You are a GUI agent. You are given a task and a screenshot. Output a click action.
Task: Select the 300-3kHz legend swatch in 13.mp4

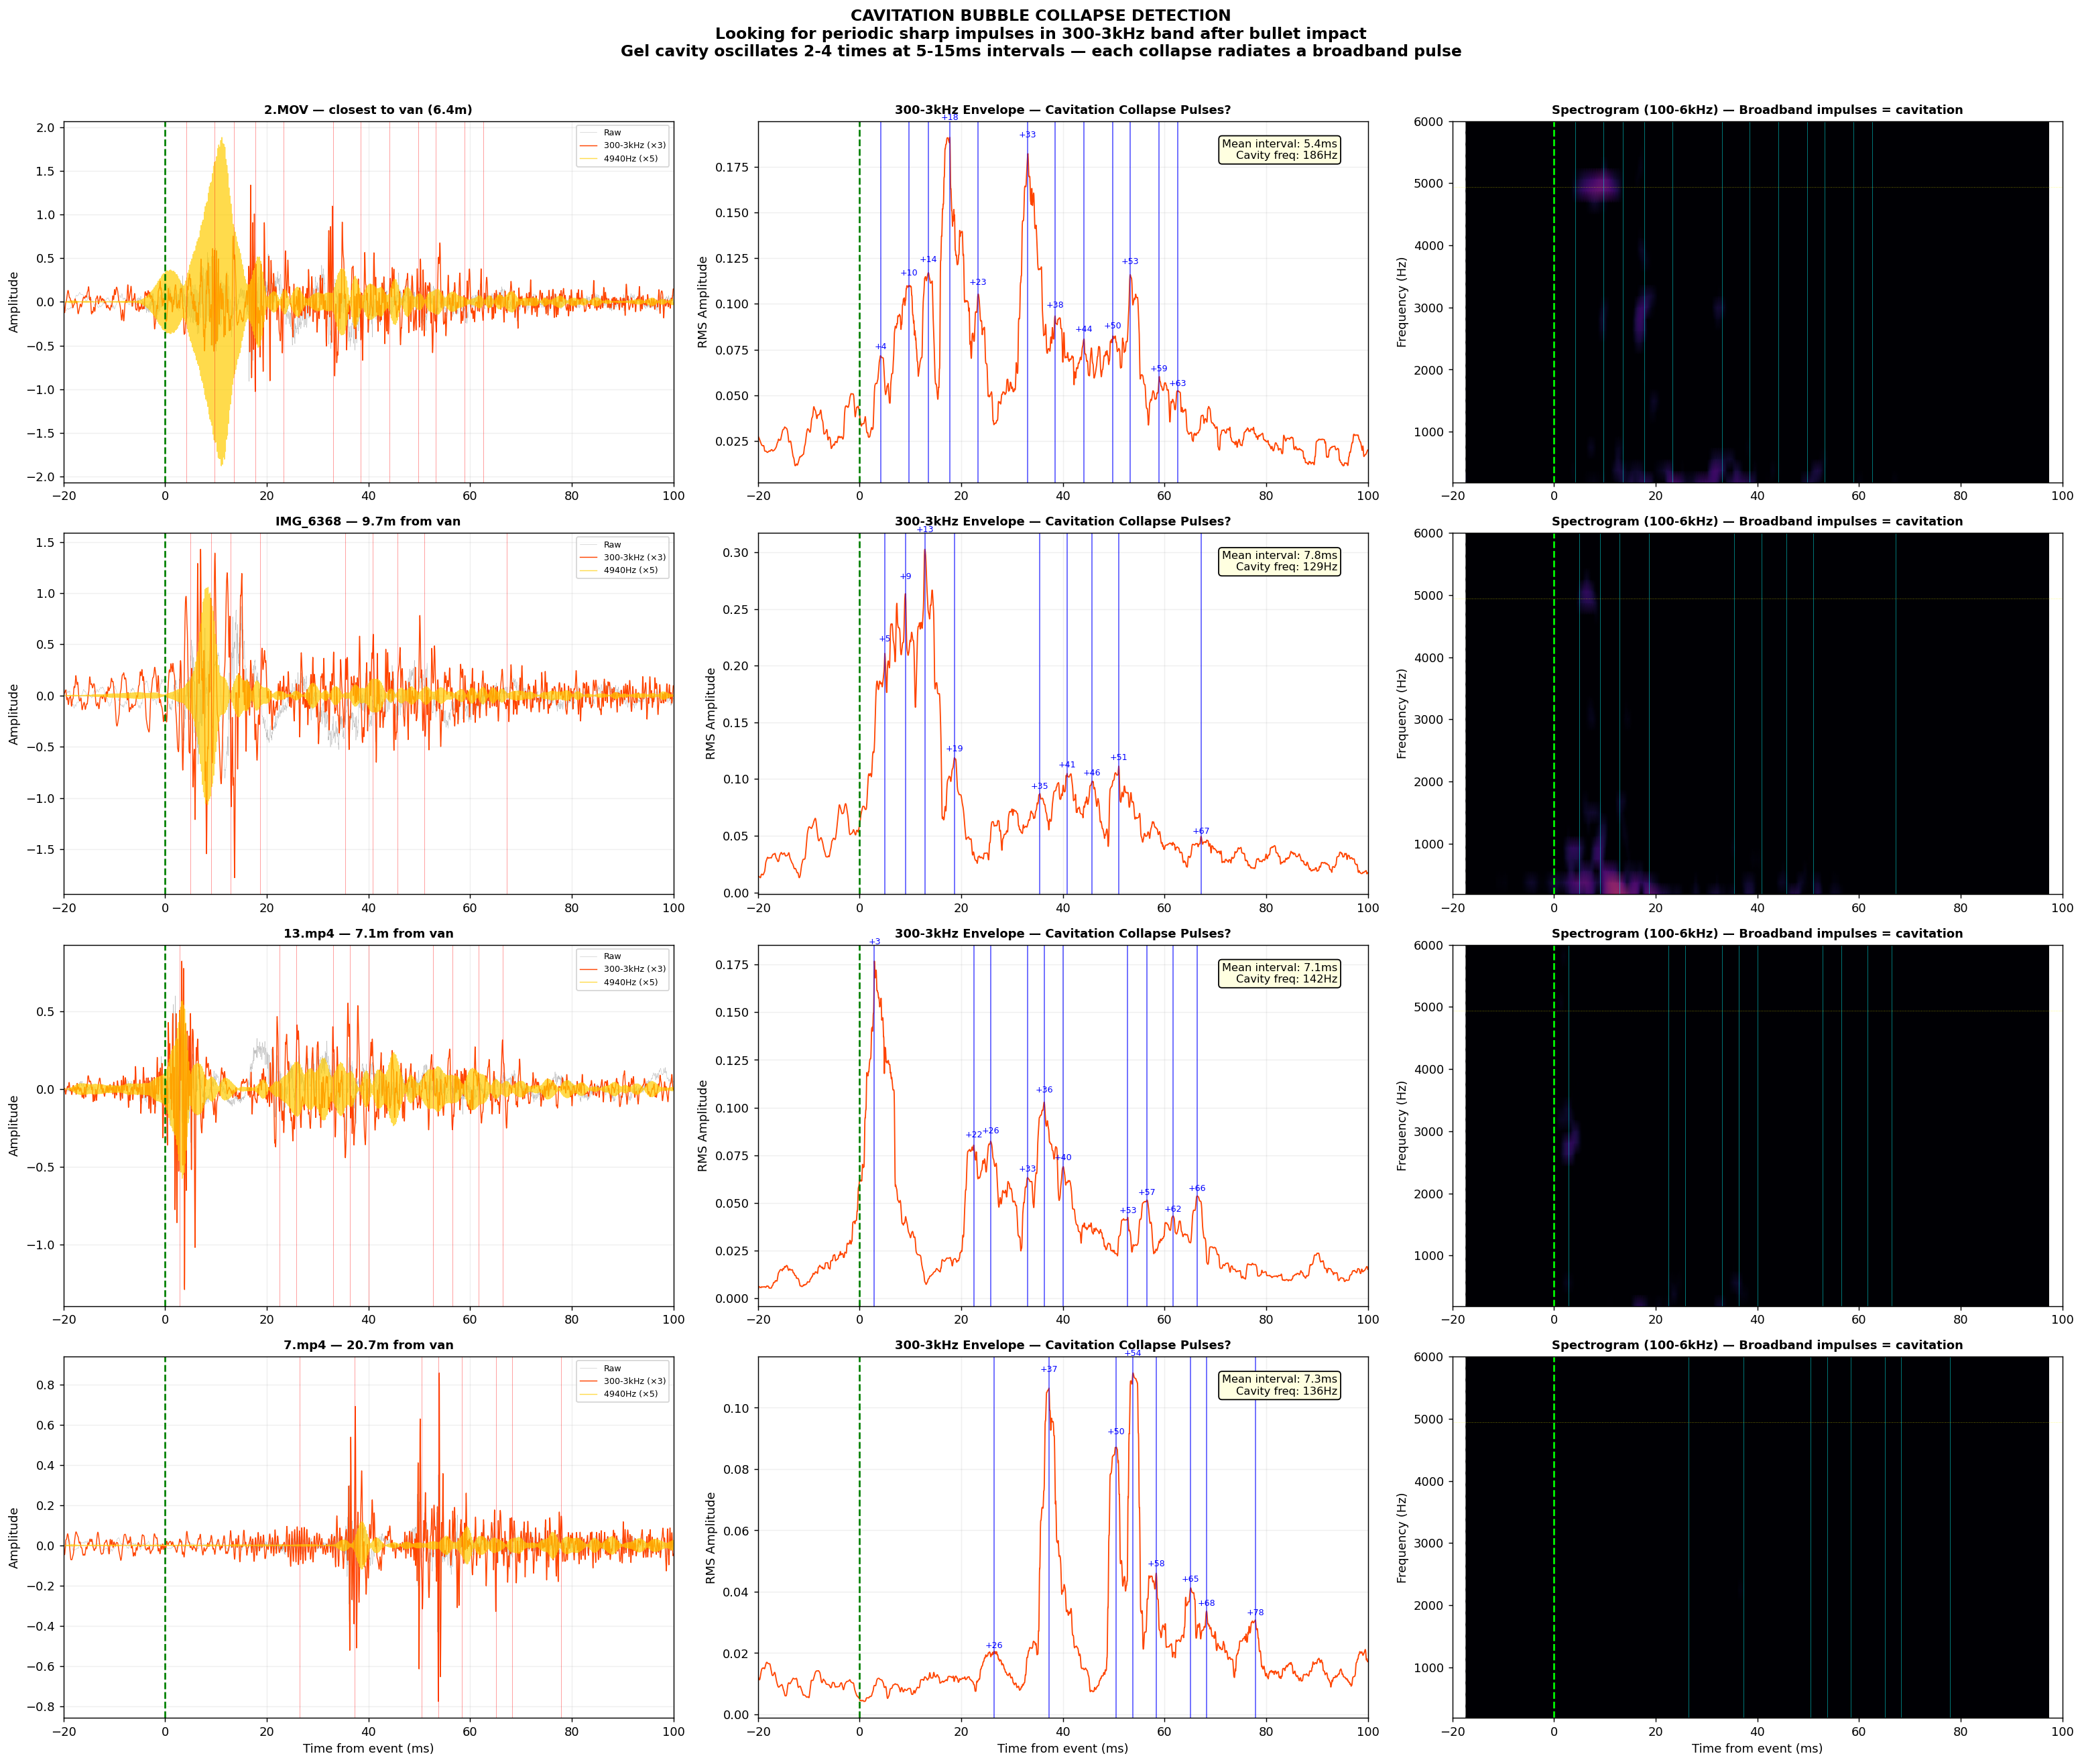(589, 970)
